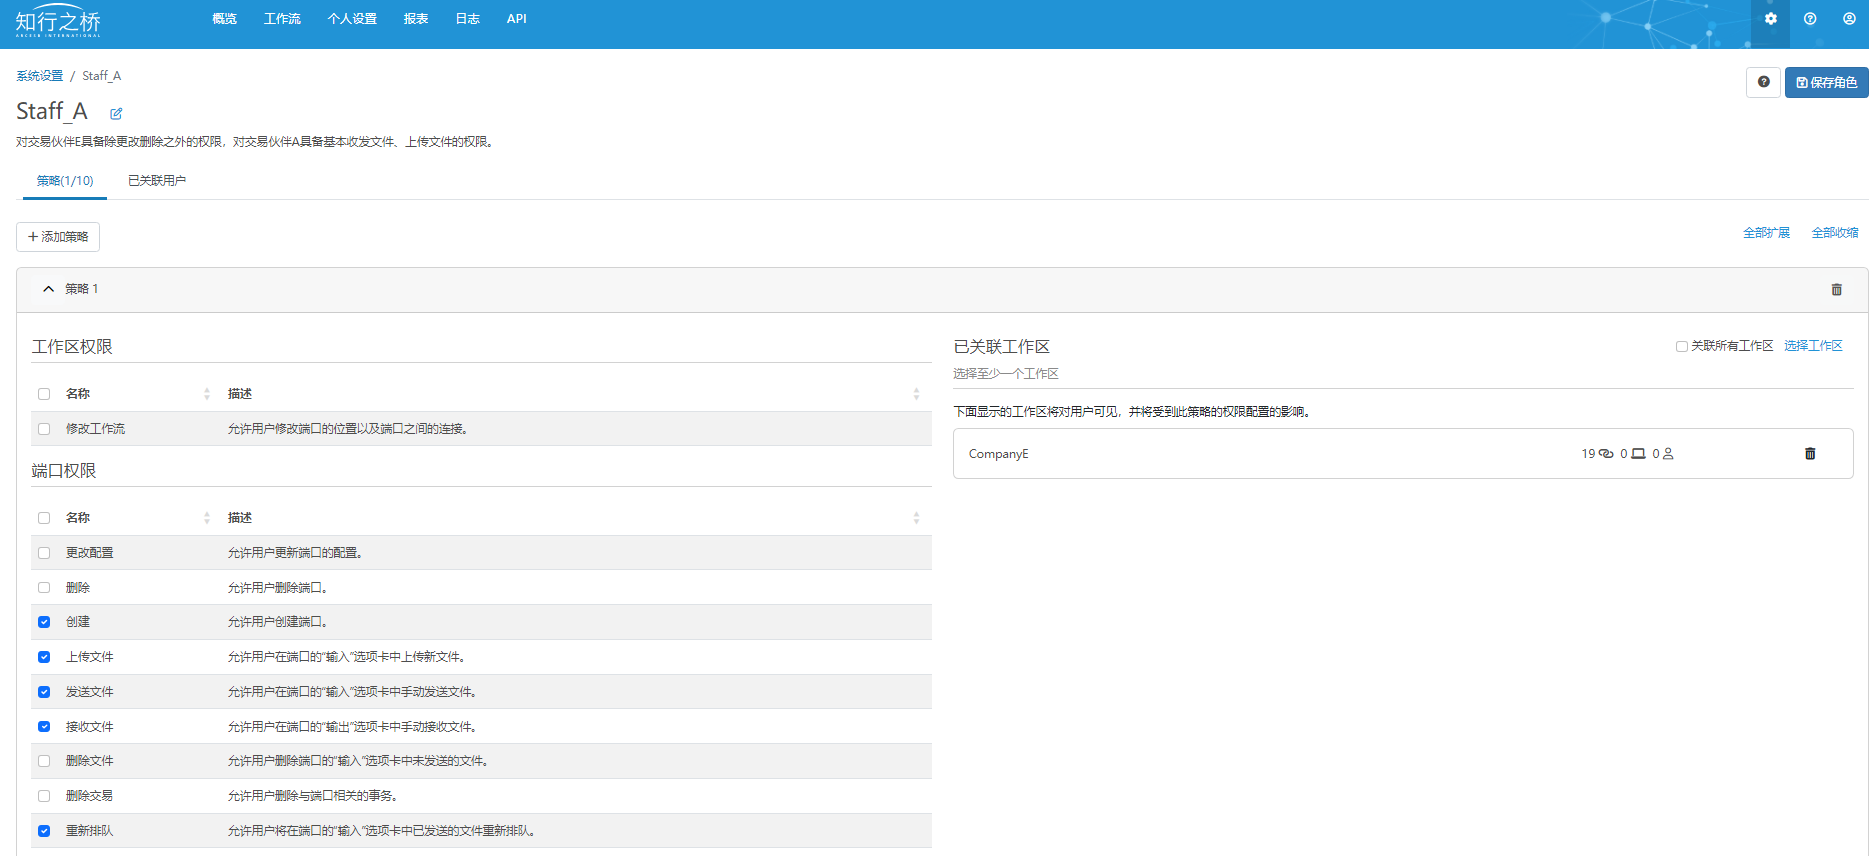The image size is (1869, 856).
Task: Open the 日志 menu
Action: pos(468,19)
